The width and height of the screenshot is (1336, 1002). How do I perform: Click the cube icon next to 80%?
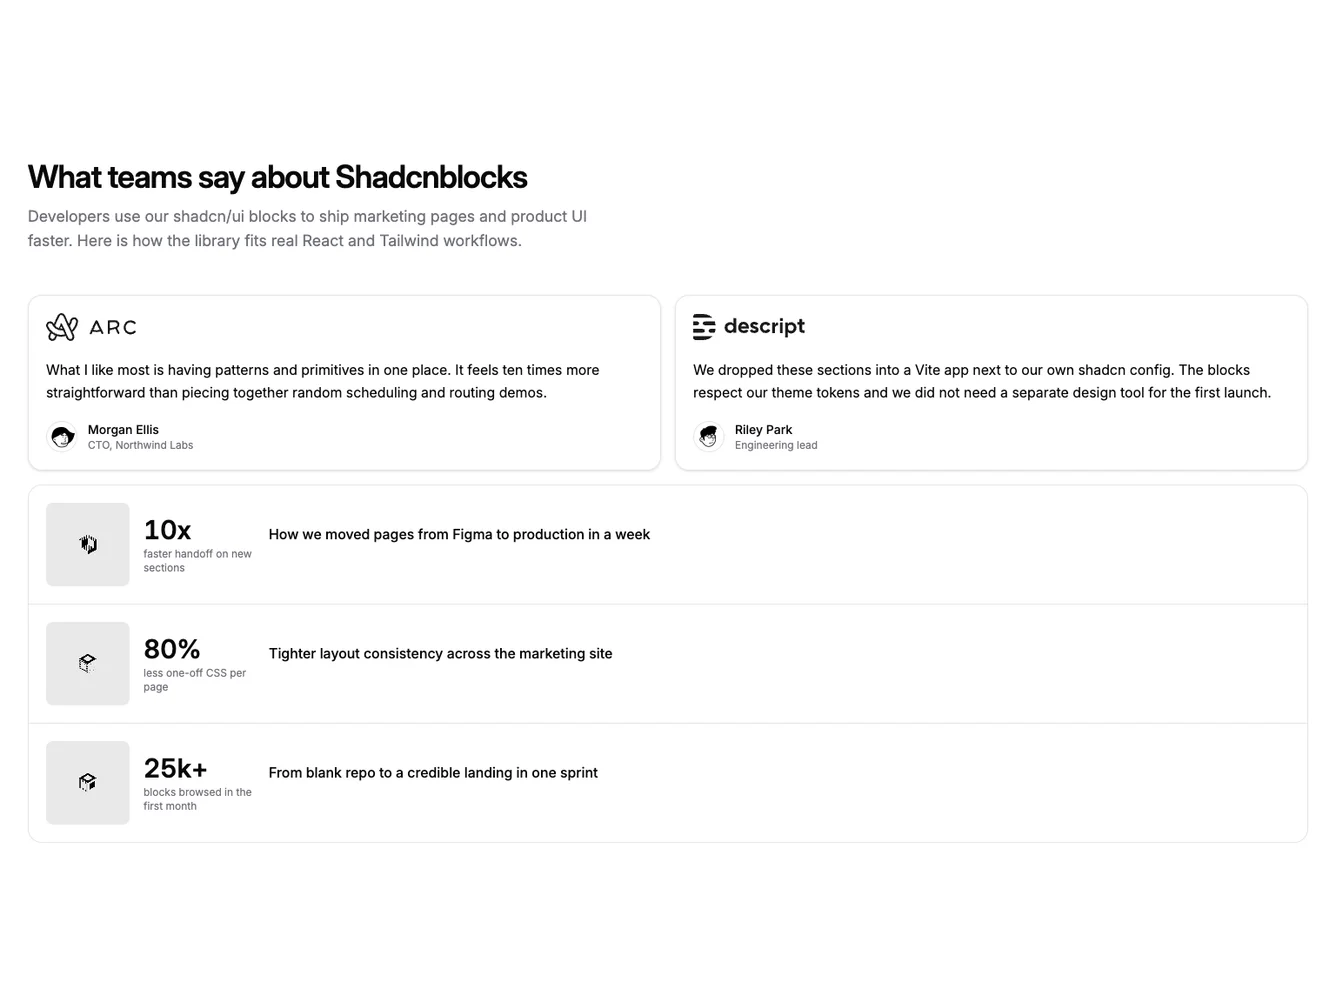point(87,663)
